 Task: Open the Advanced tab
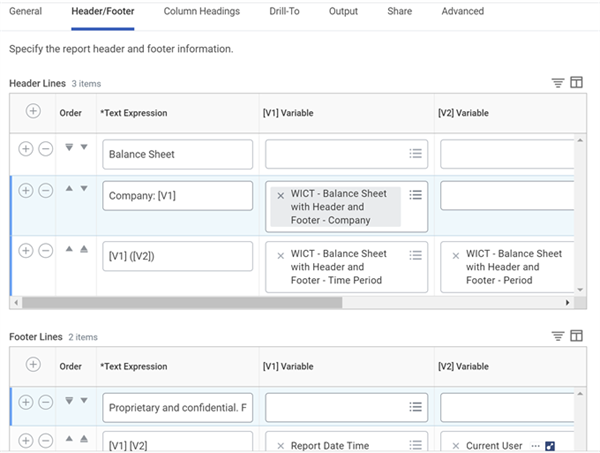tap(463, 11)
